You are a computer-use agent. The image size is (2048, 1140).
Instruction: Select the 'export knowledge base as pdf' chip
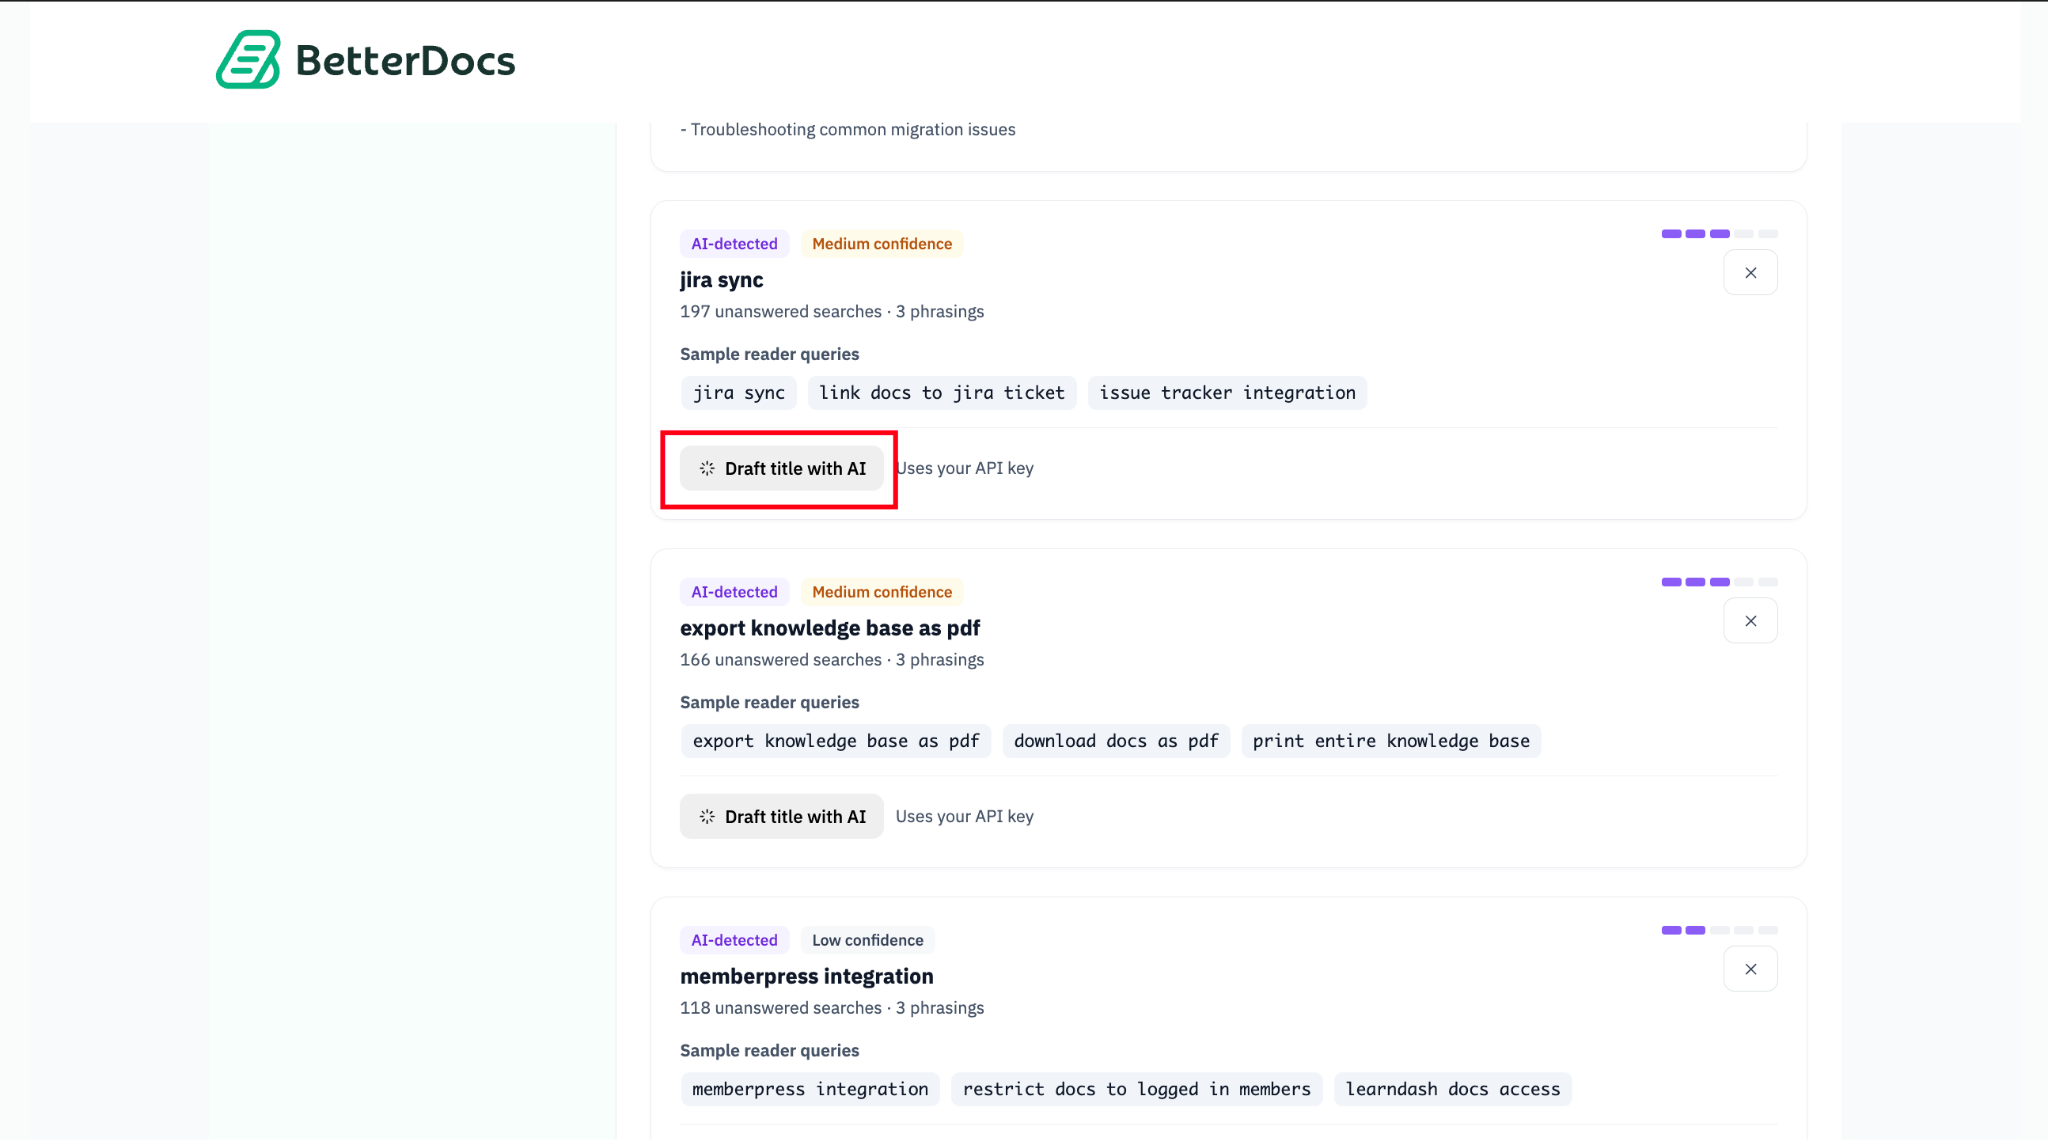pyautogui.click(x=836, y=741)
